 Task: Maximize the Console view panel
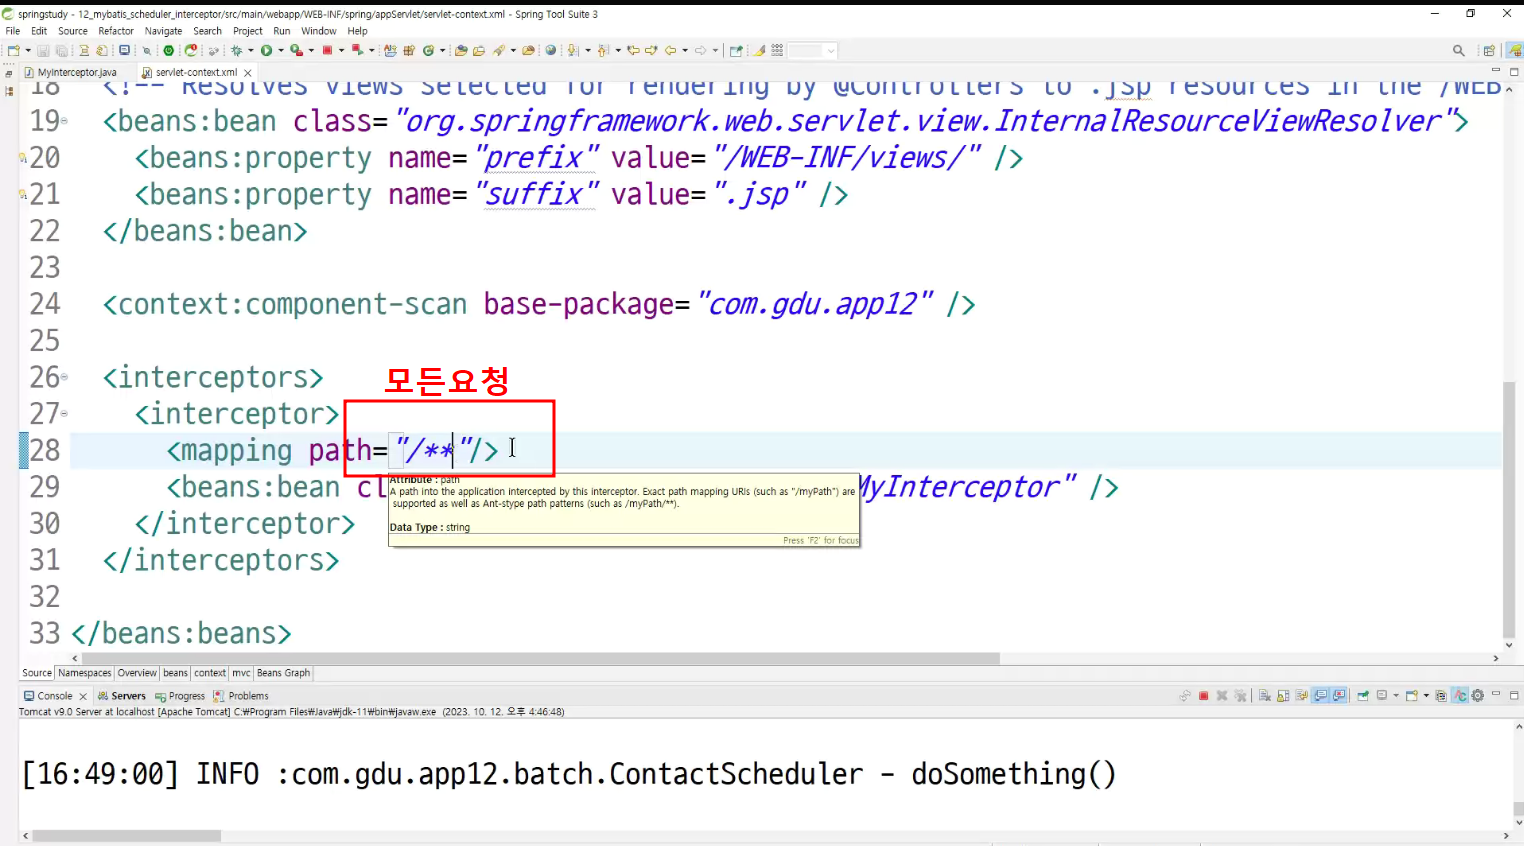tap(1514, 695)
